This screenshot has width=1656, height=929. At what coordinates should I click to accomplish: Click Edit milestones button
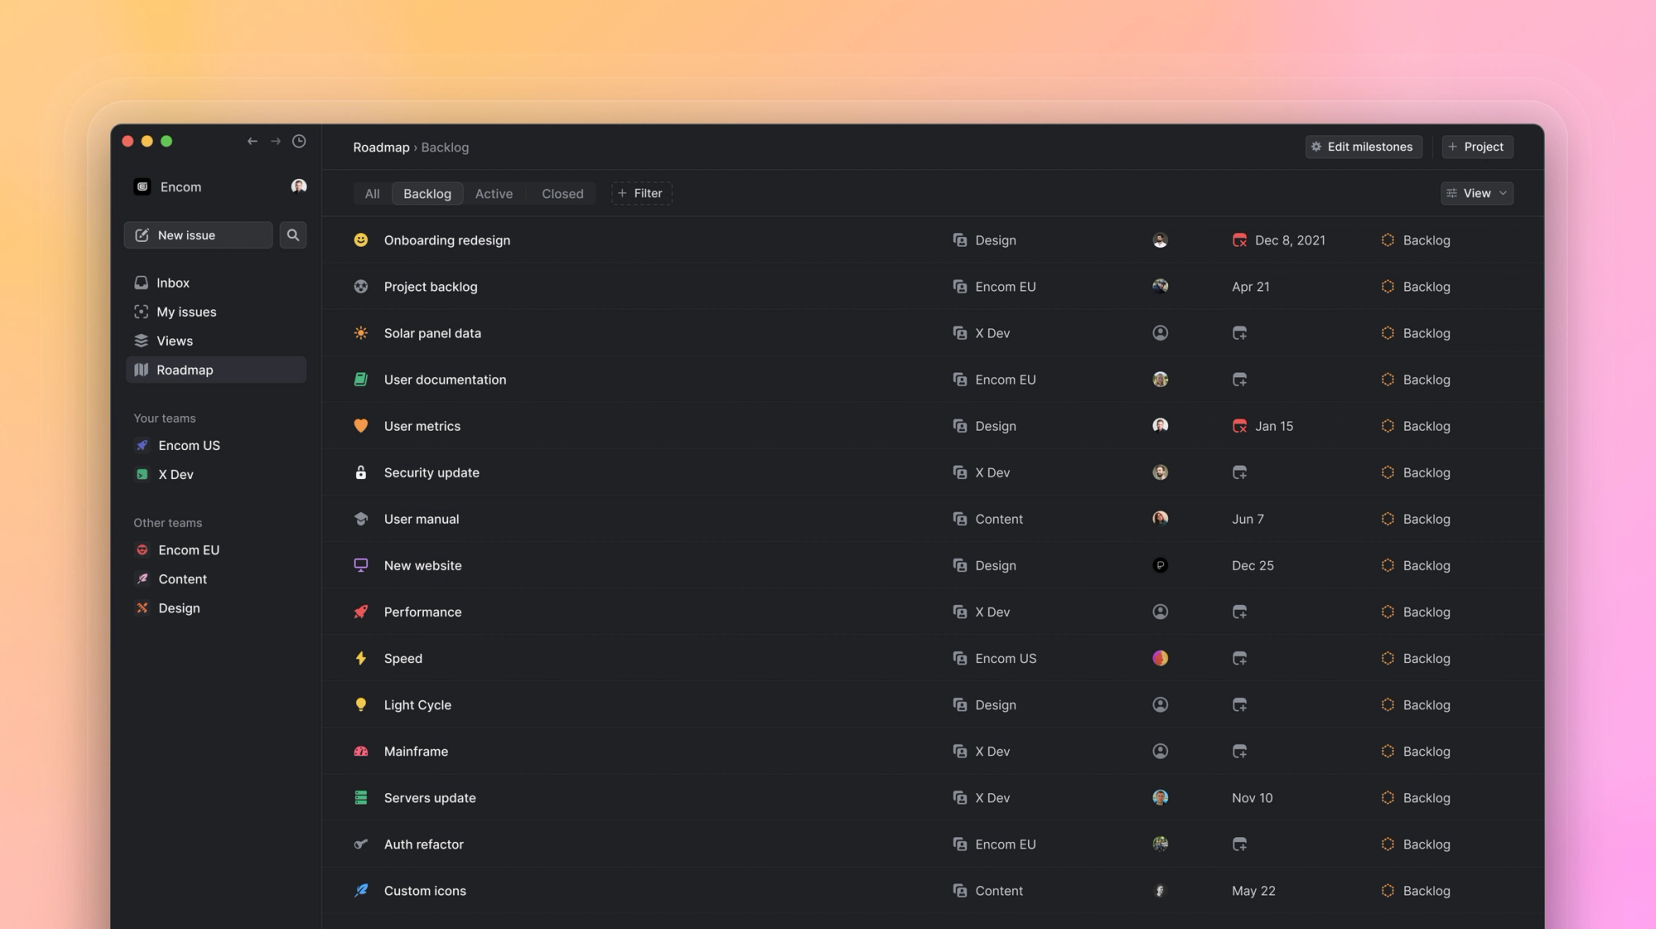point(1363,147)
